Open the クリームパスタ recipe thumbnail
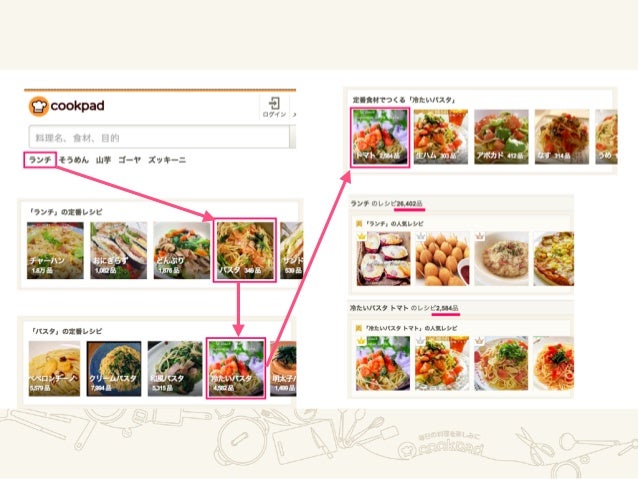Image resolution: width=638 pixels, height=479 pixels. pyautogui.click(x=114, y=368)
